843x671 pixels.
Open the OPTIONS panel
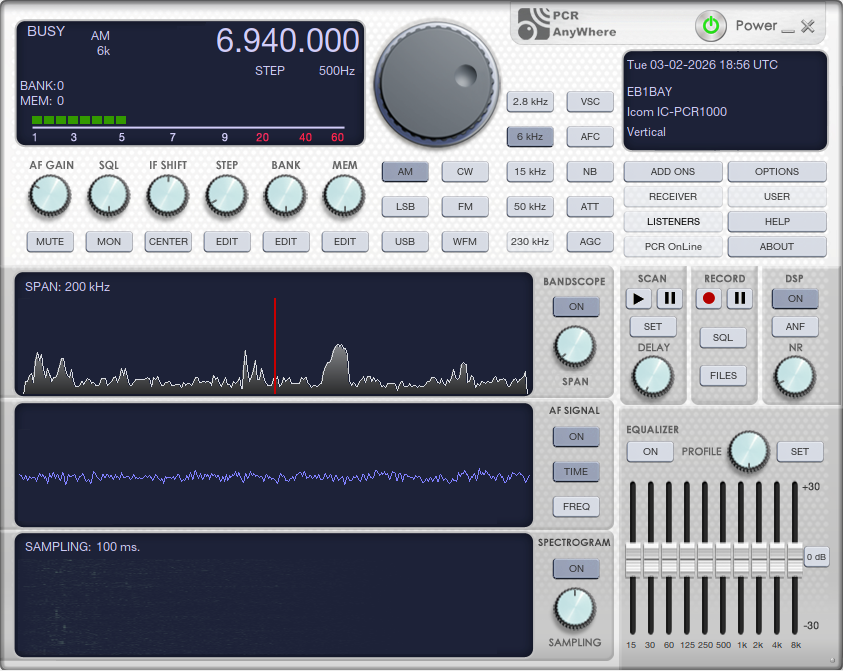777,172
